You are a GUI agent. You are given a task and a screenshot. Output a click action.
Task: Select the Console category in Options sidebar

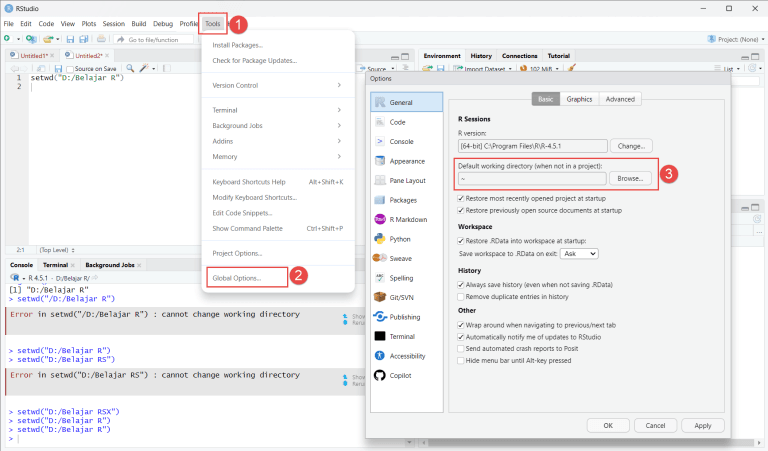[x=407, y=142]
